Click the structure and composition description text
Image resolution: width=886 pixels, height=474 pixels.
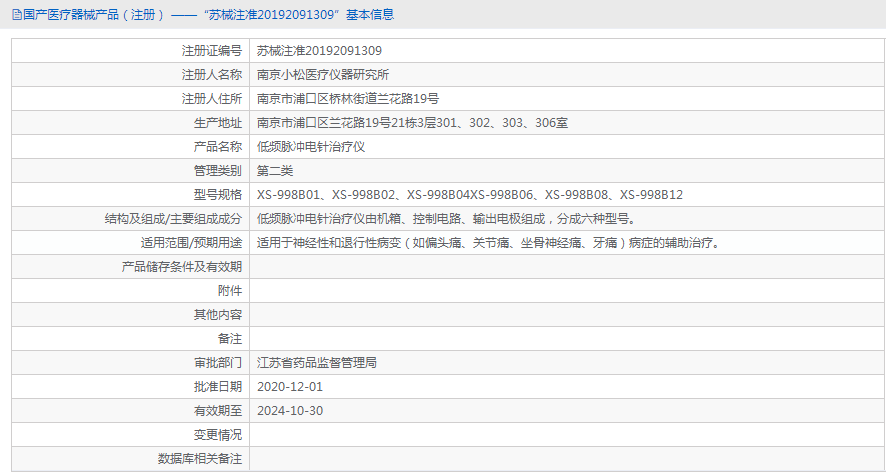(446, 219)
